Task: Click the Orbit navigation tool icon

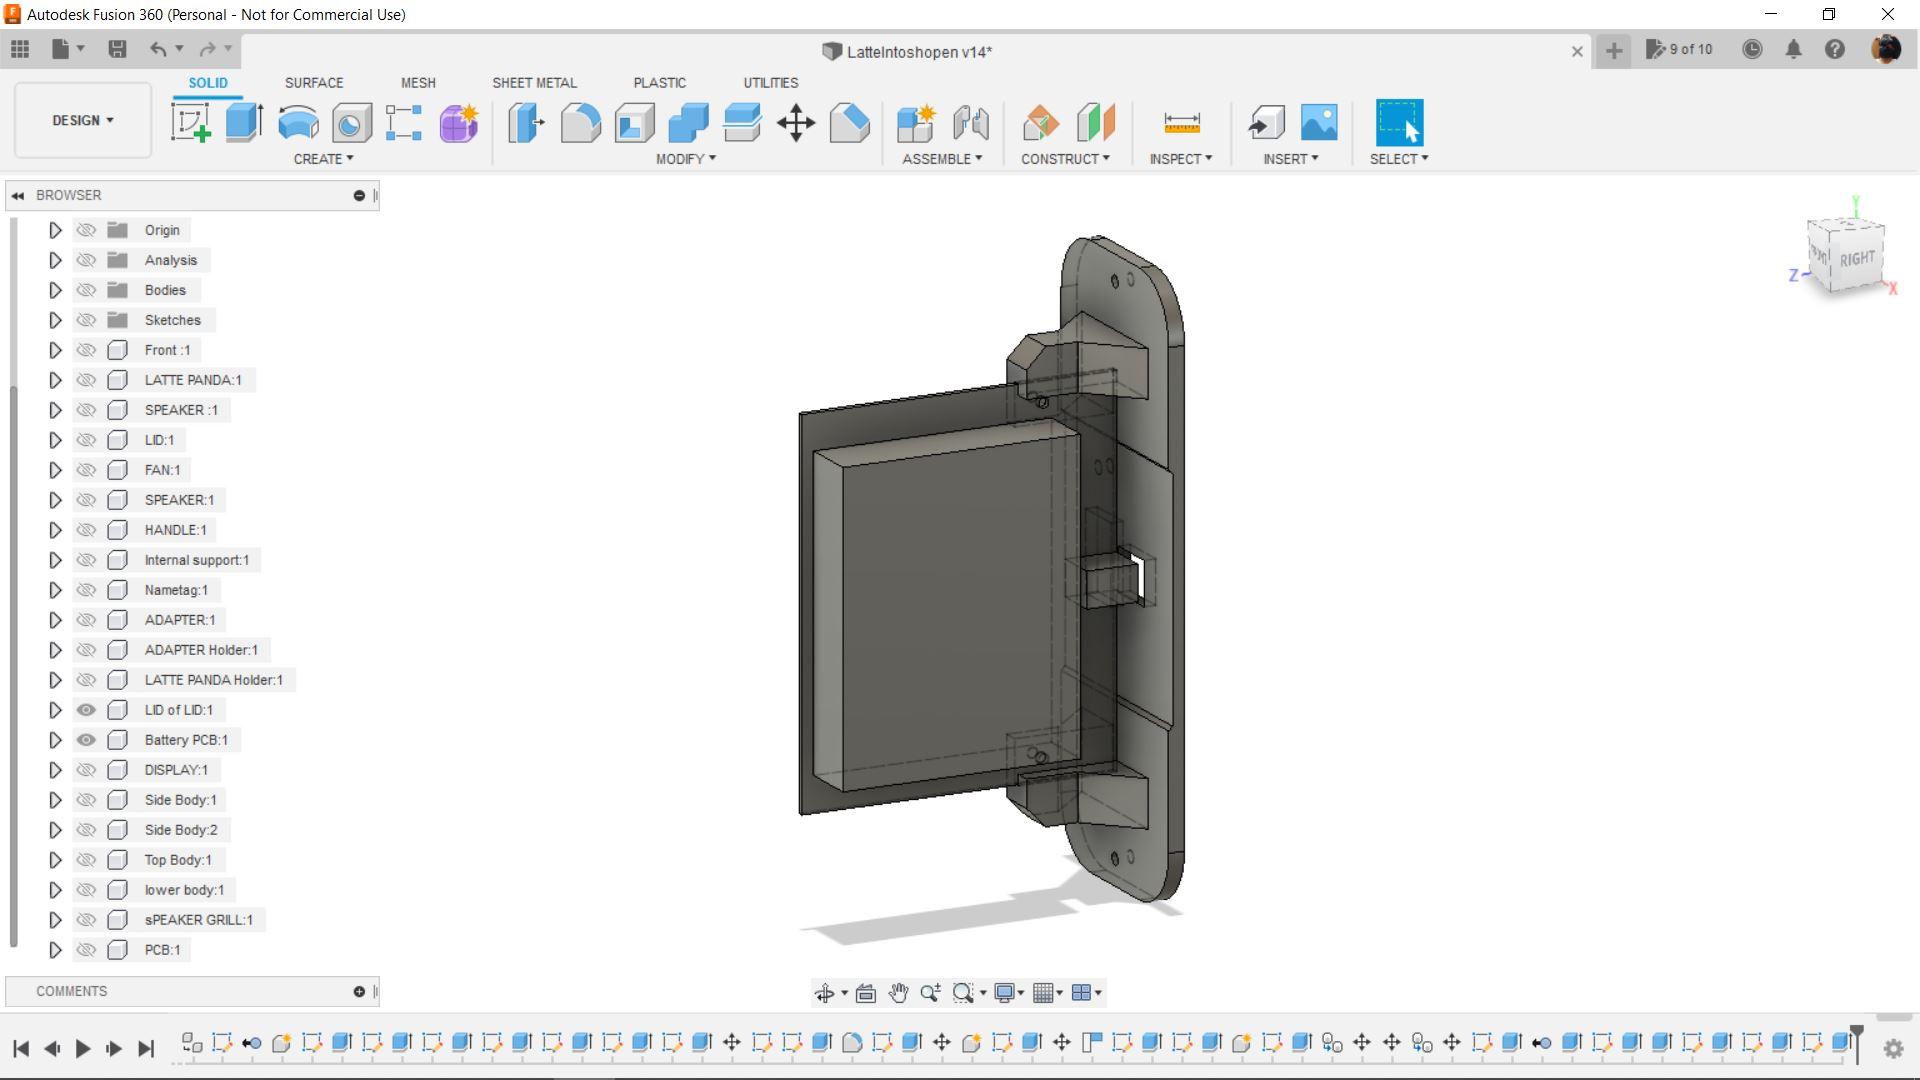Action: tap(824, 993)
